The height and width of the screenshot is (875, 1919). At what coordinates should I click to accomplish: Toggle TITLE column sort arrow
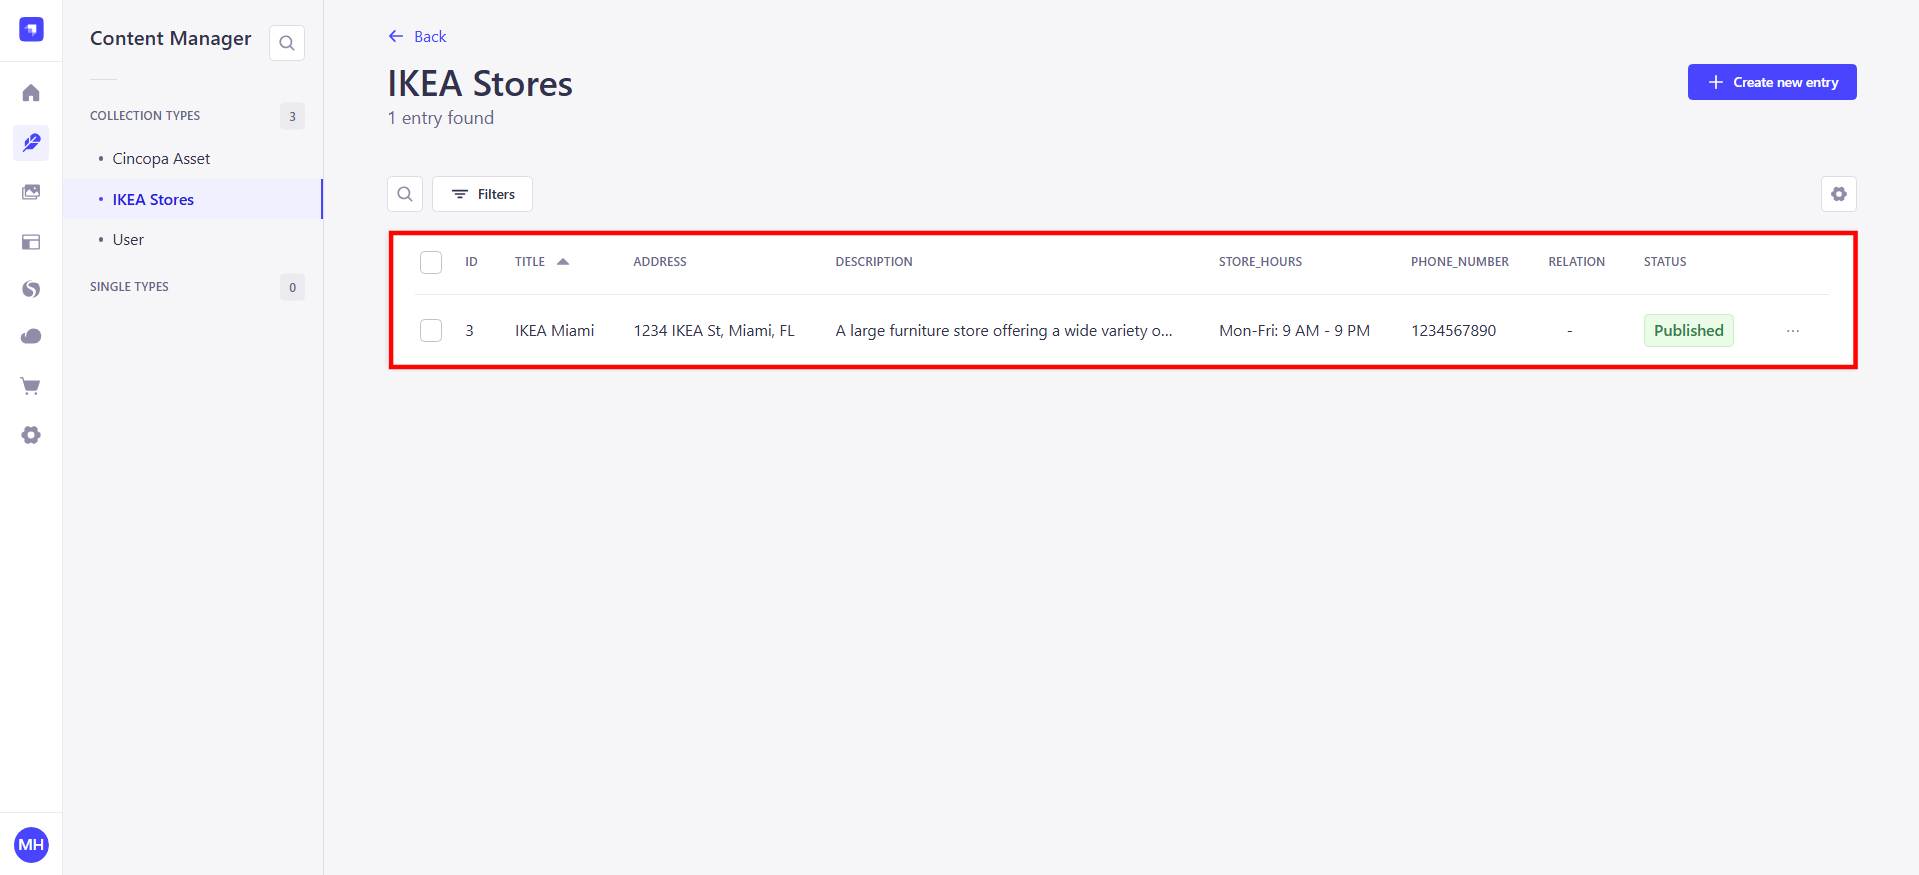pyautogui.click(x=563, y=262)
